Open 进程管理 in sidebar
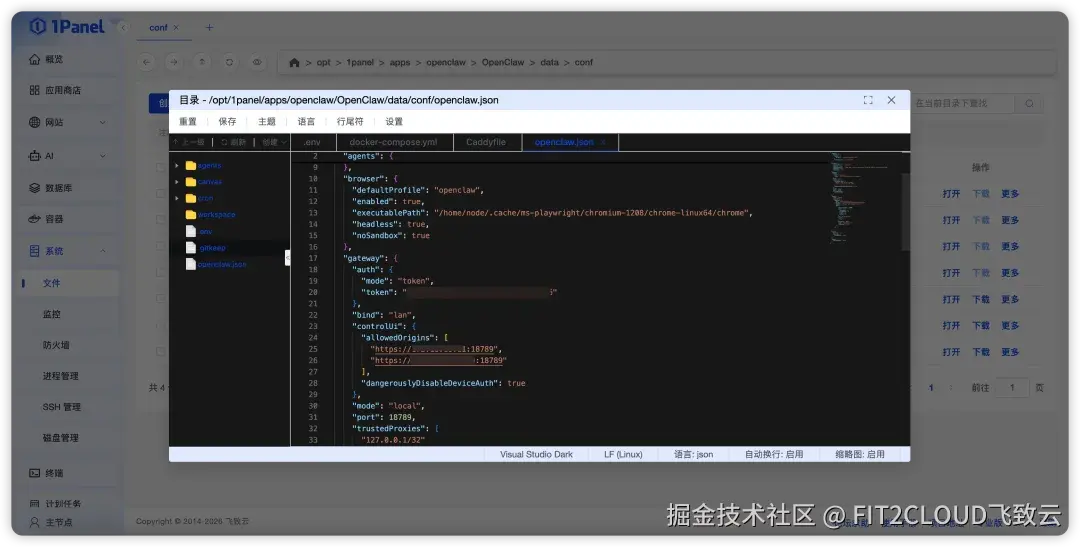Image resolution: width=1080 pixels, height=547 pixels. (61, 376)
